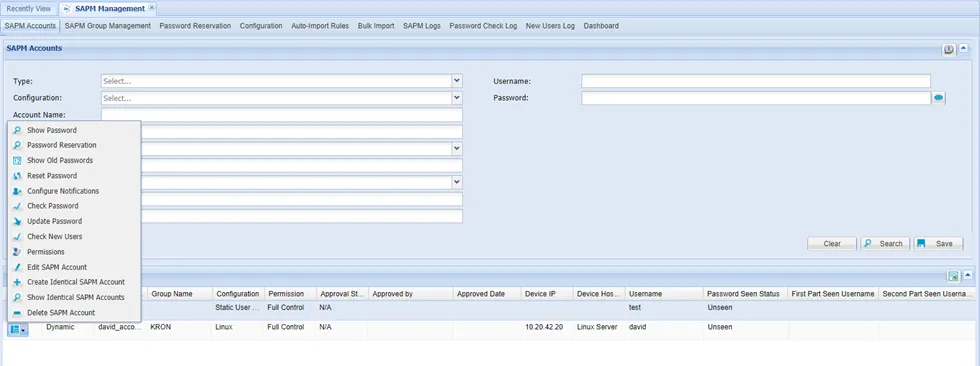Click the export icon above results grid
Viewport: 980px width, 366px height.
click(x=954, y=275)
